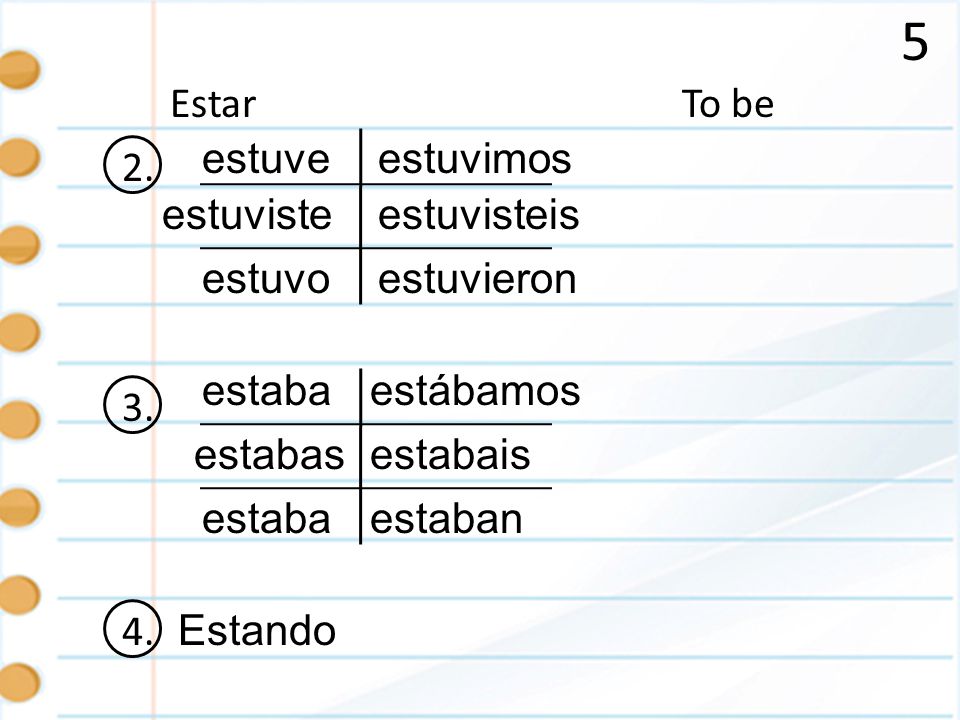Select the Estar heading
This screenshot has height=720, width=960.
pos(213,104)
